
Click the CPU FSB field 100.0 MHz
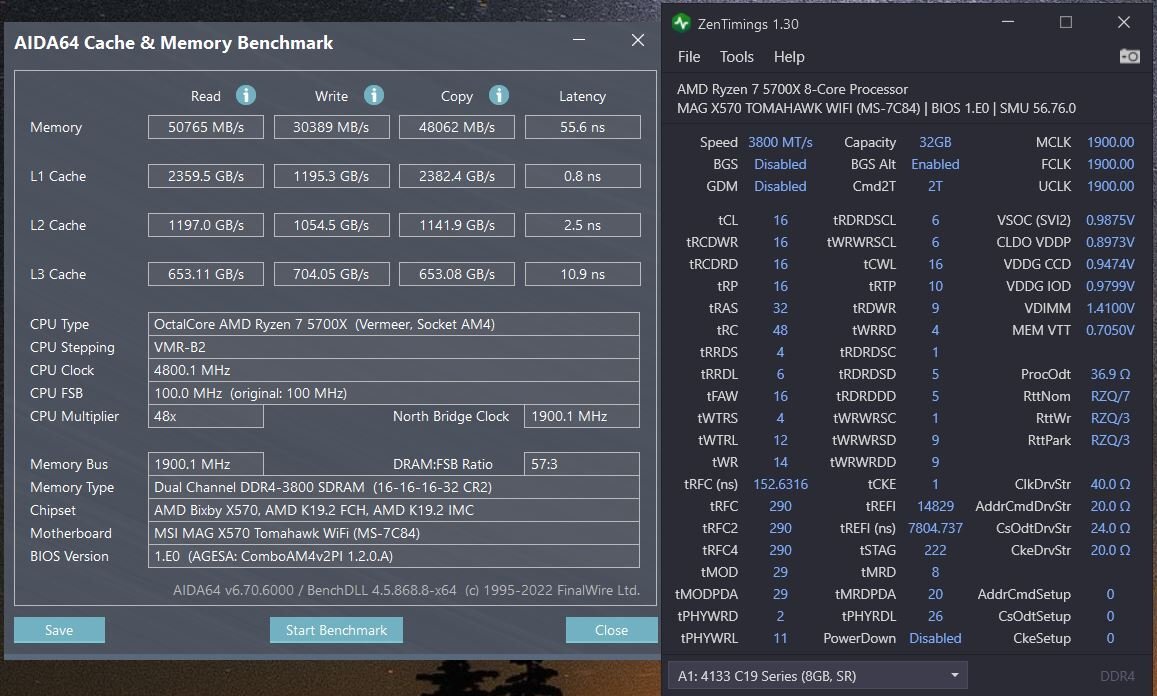(393, 393)
